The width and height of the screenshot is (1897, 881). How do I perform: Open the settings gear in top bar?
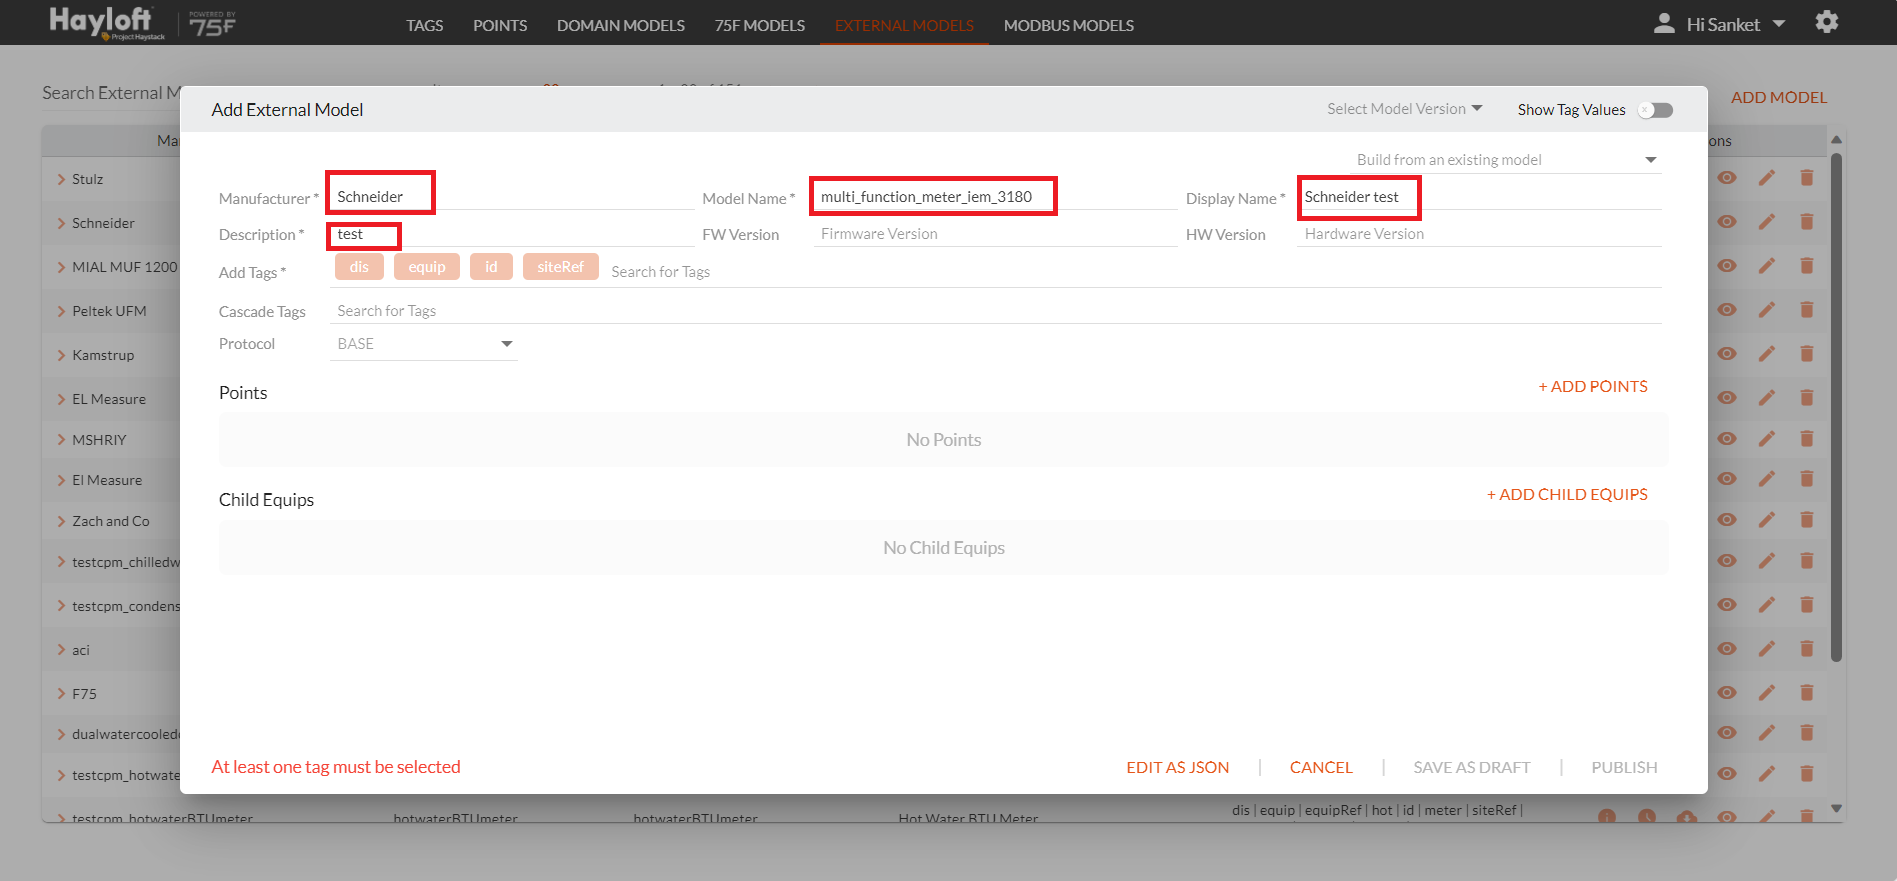pyautogui.click(x=1826, y=22)
